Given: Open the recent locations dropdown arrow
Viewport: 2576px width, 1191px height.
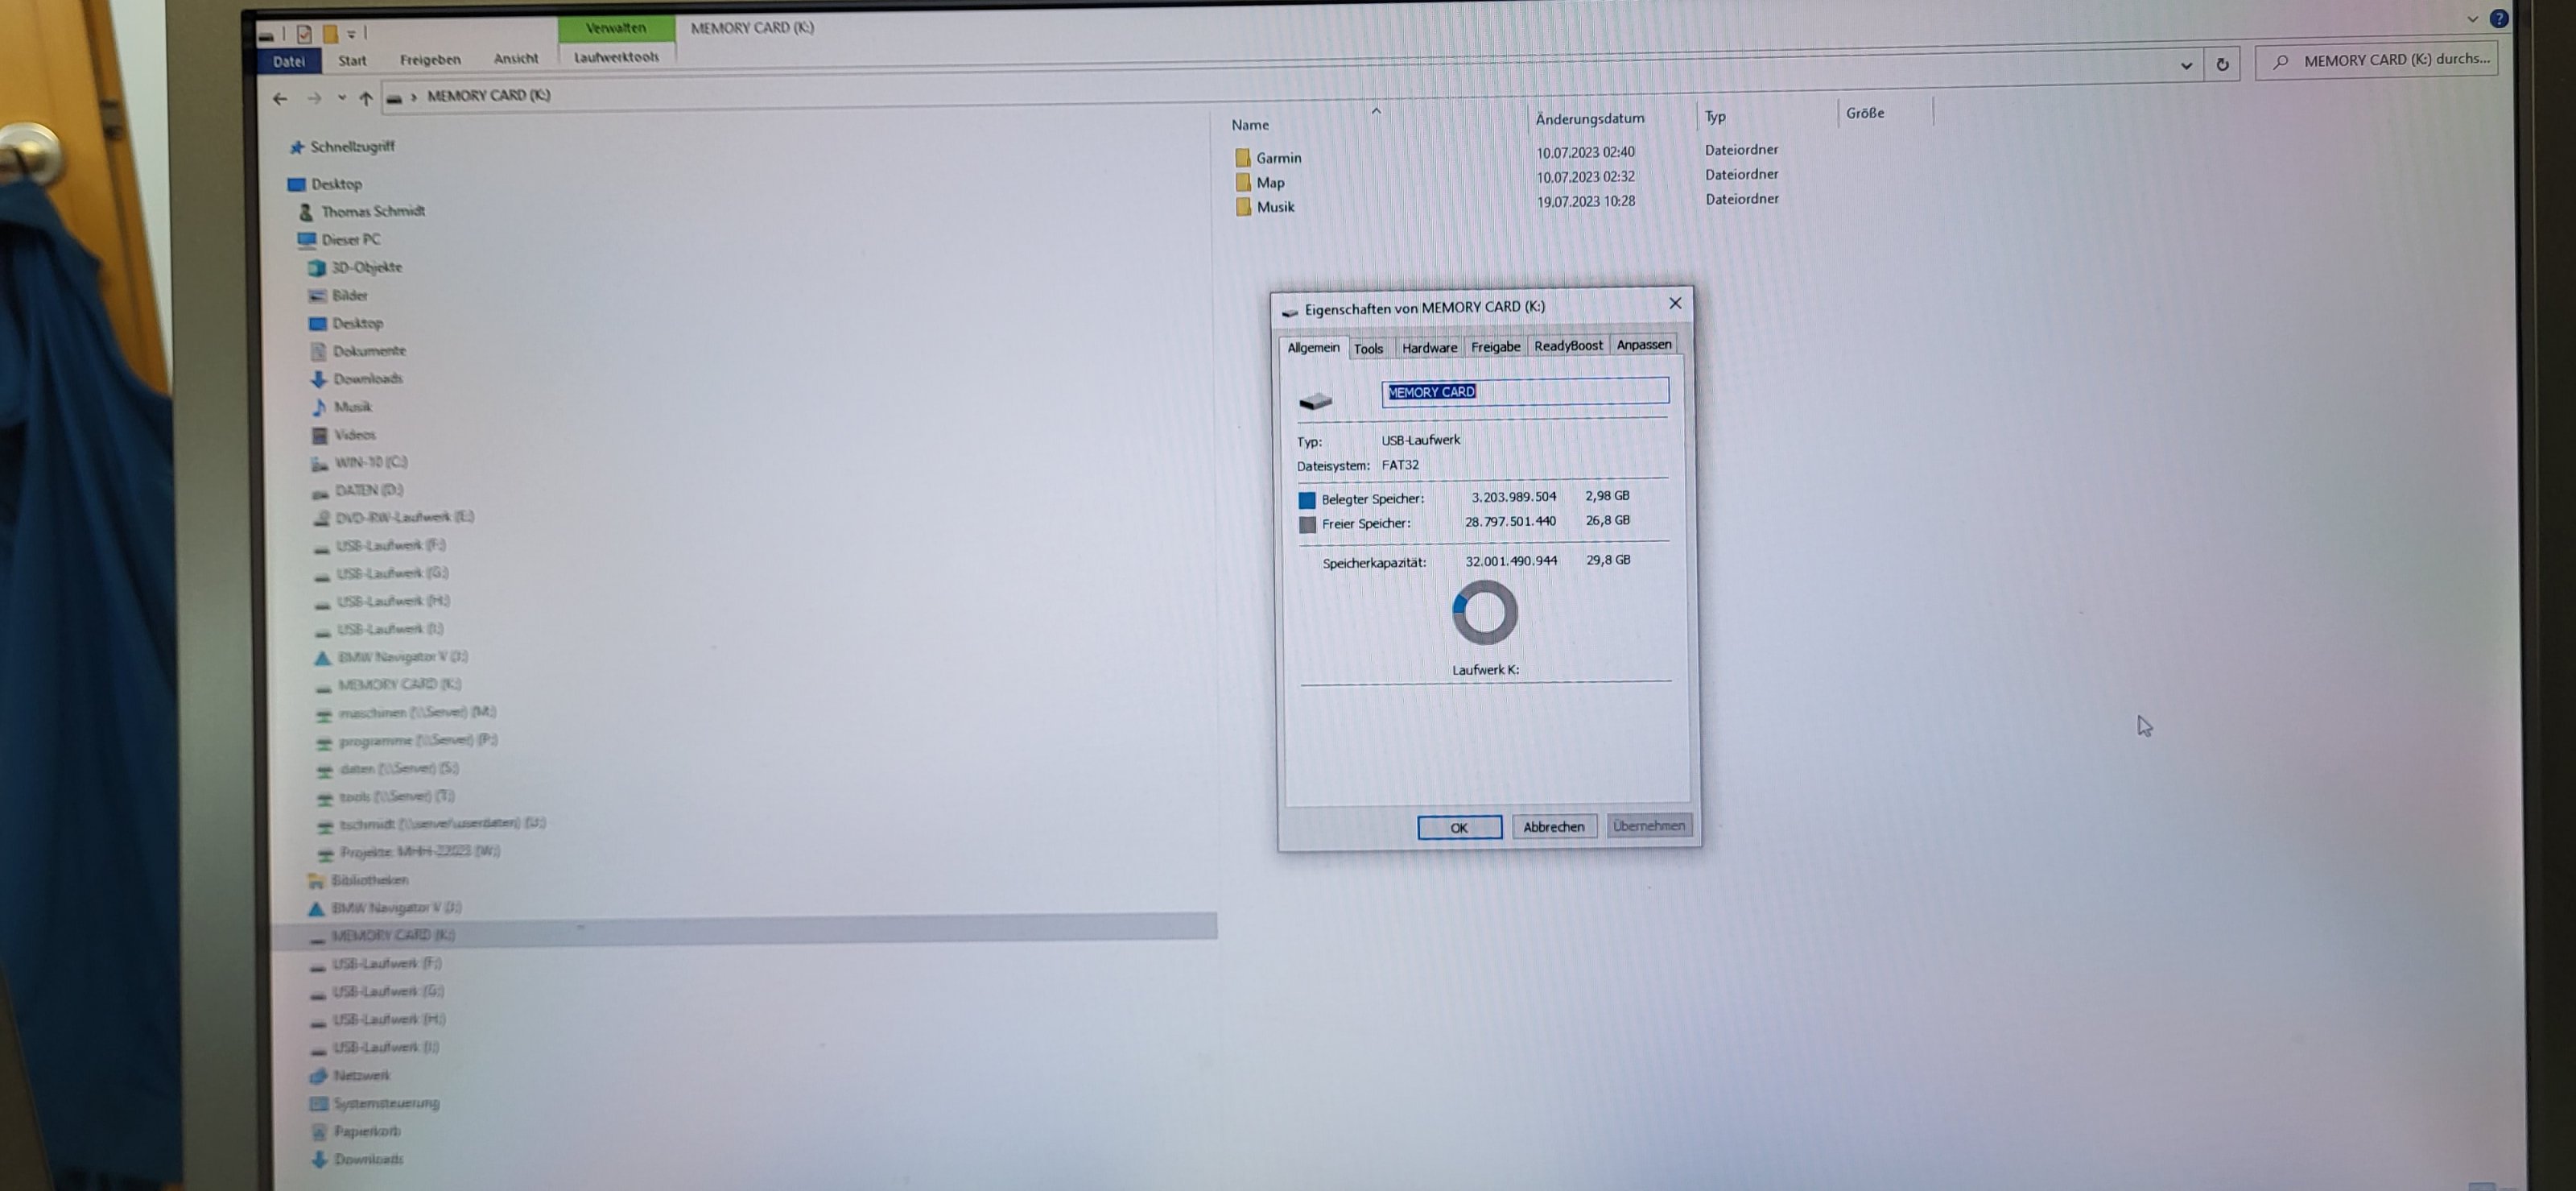Looking at the screenshot, I should click(342, 98).
